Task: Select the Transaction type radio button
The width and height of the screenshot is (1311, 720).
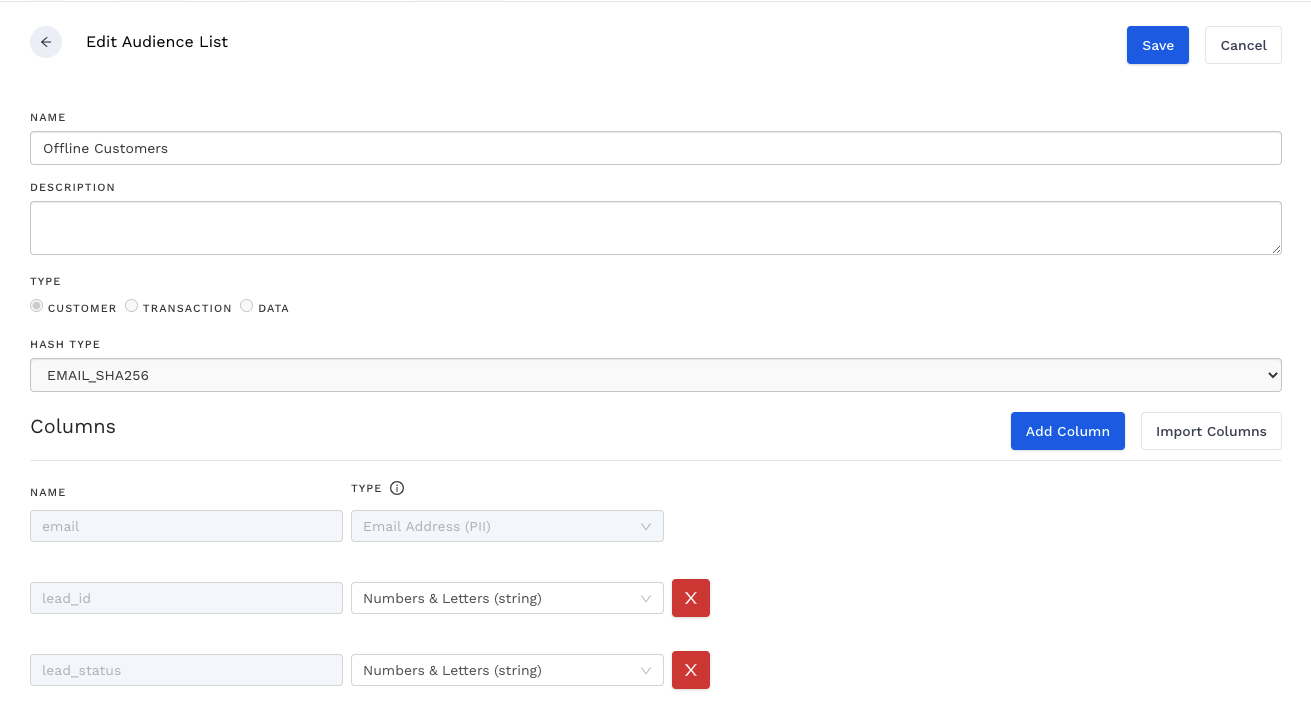Action: point(132,306)
